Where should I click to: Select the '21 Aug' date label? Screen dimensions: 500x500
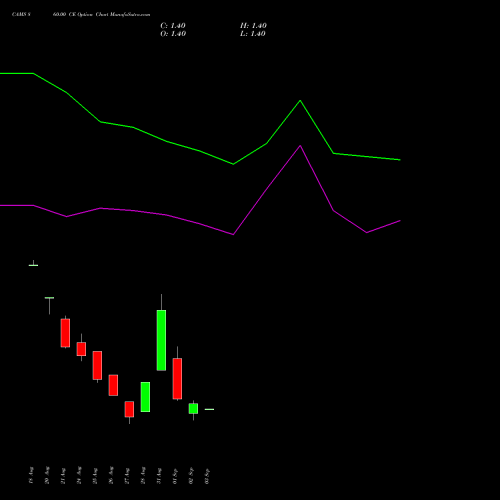click(x=63, y=475)
